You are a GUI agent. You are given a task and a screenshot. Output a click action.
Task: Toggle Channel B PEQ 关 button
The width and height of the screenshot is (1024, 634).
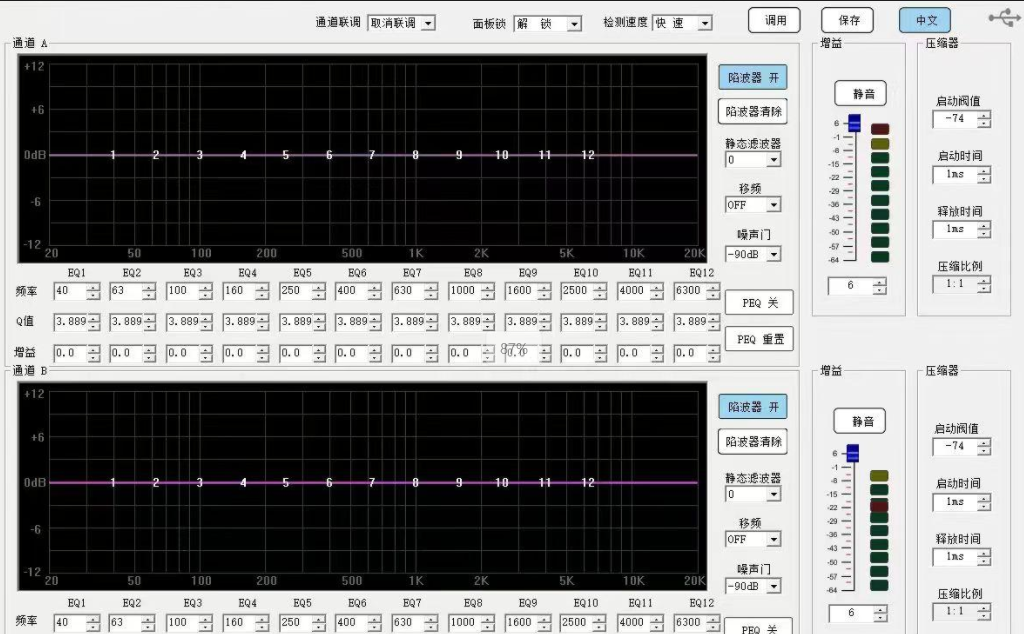pyautogui.click(x=759, y=627)
